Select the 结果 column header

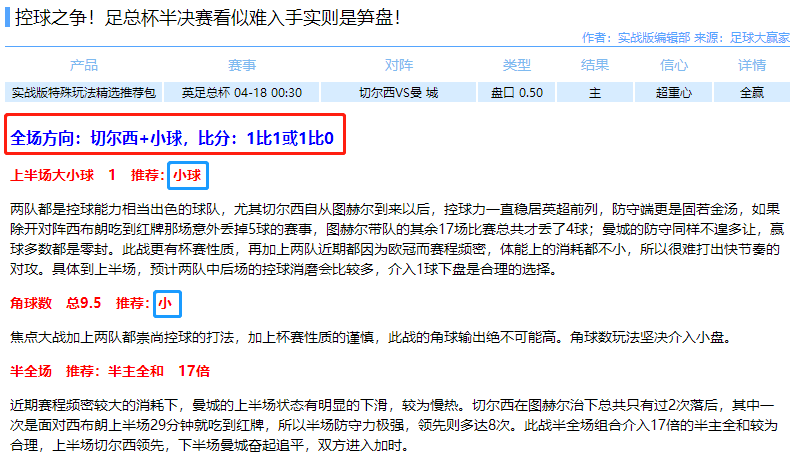click(x=595, y=65)
